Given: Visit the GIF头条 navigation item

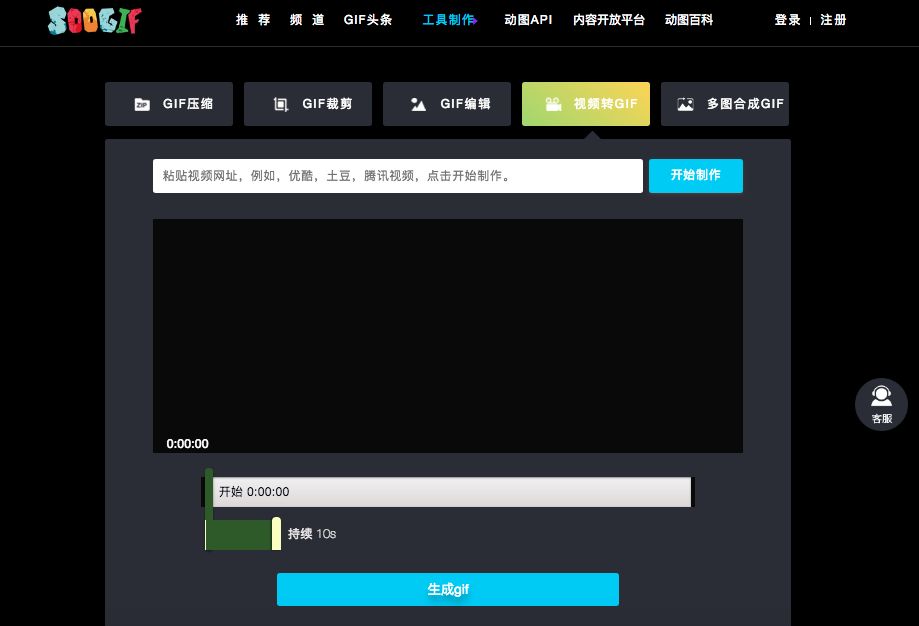Looking at the screenshot, I should pos(368,19).
